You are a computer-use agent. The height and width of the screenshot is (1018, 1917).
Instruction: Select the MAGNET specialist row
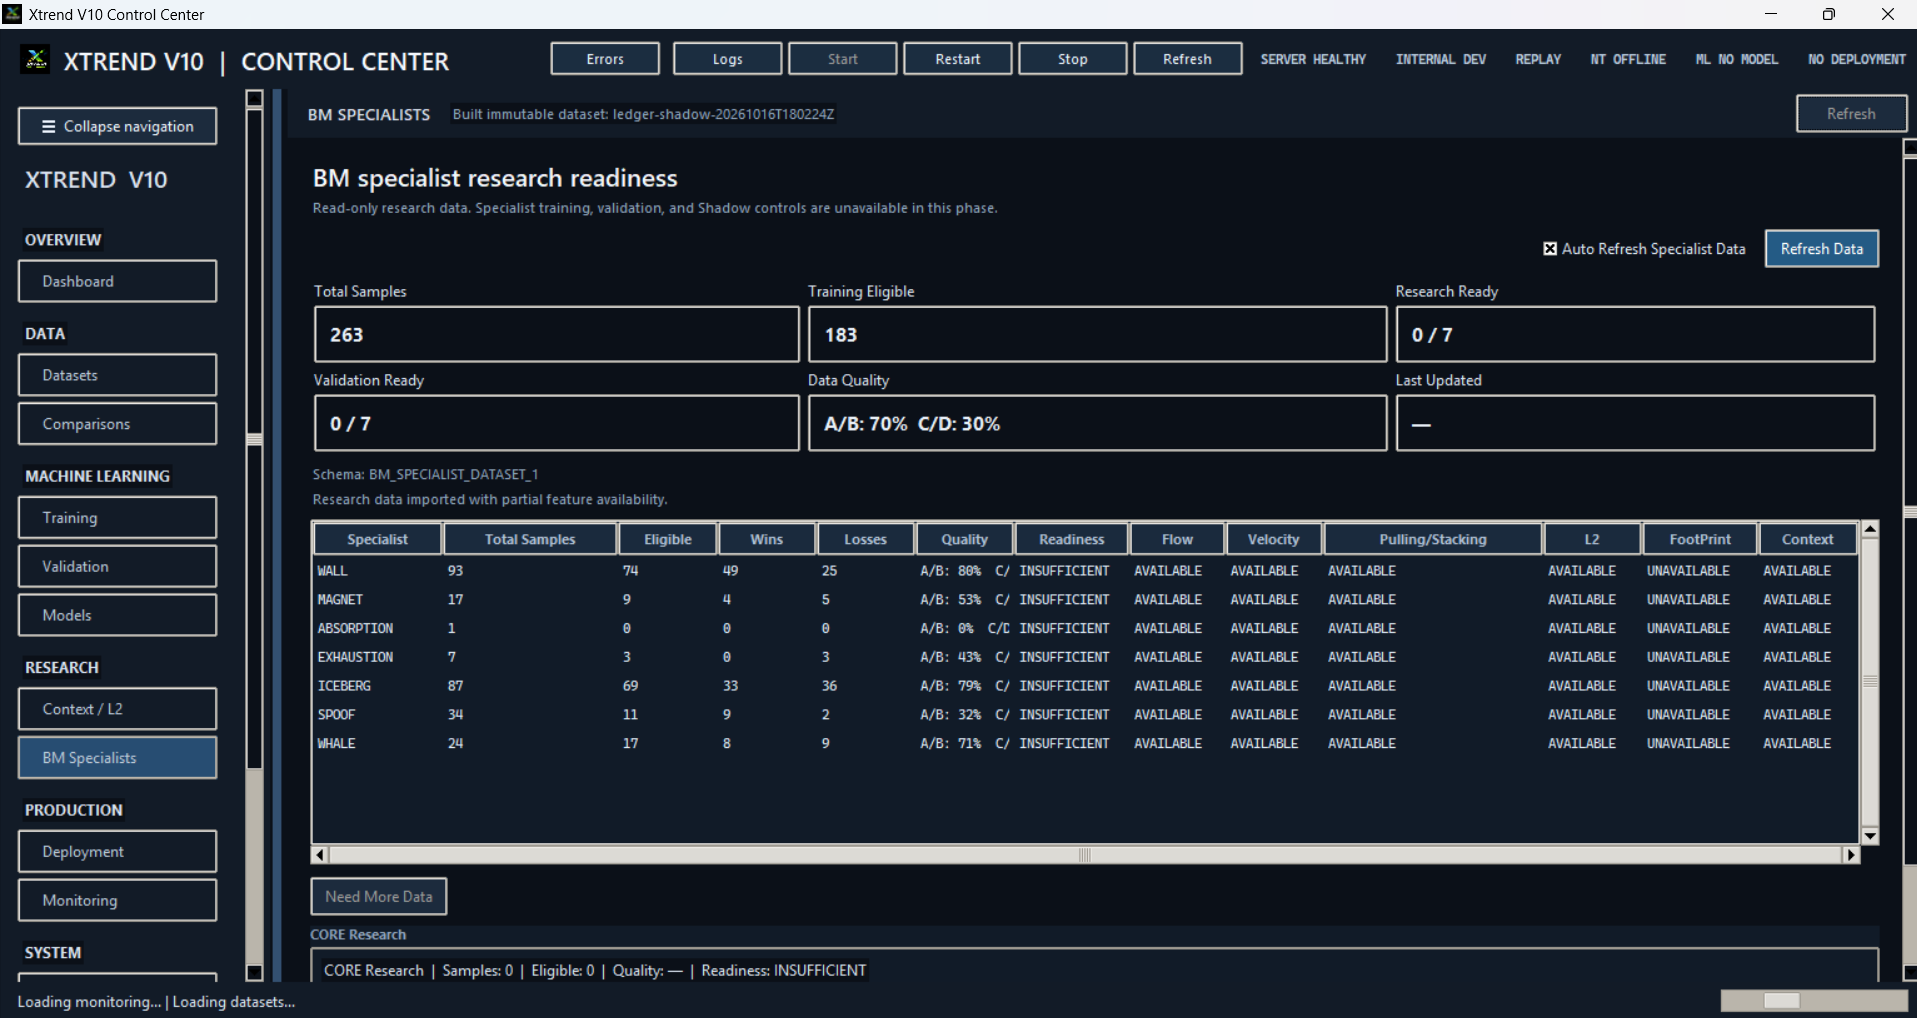click(x=1085, y=600)
